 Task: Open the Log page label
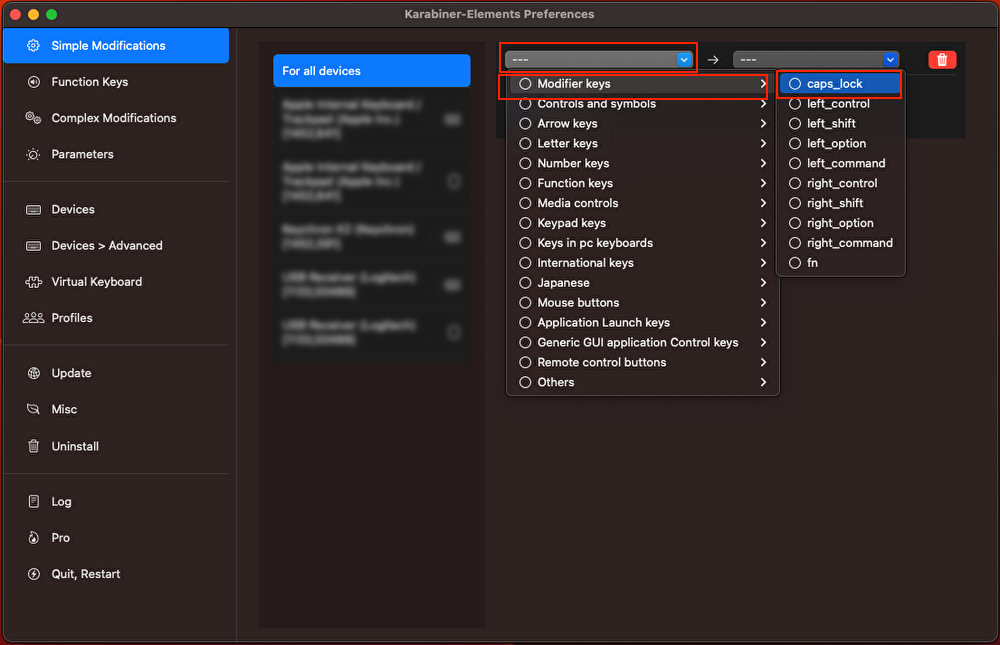61,501
